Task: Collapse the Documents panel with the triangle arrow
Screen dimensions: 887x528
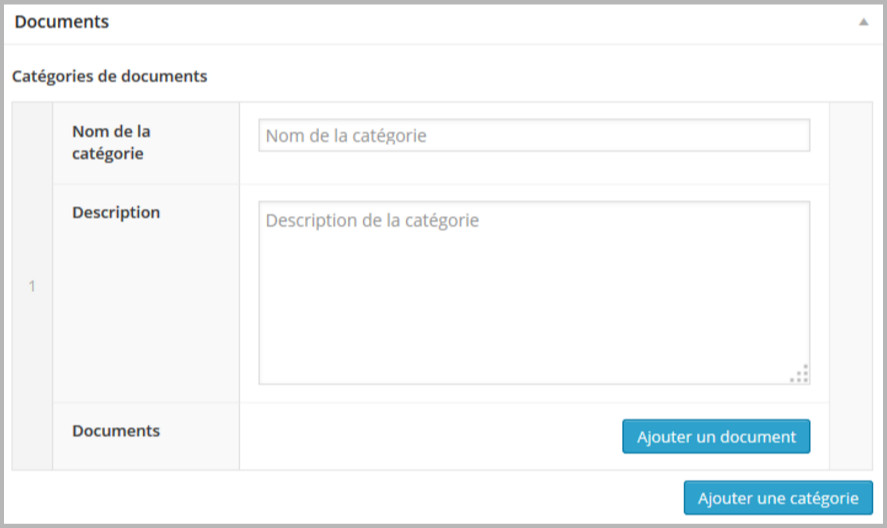Action: tap(863, 22)
